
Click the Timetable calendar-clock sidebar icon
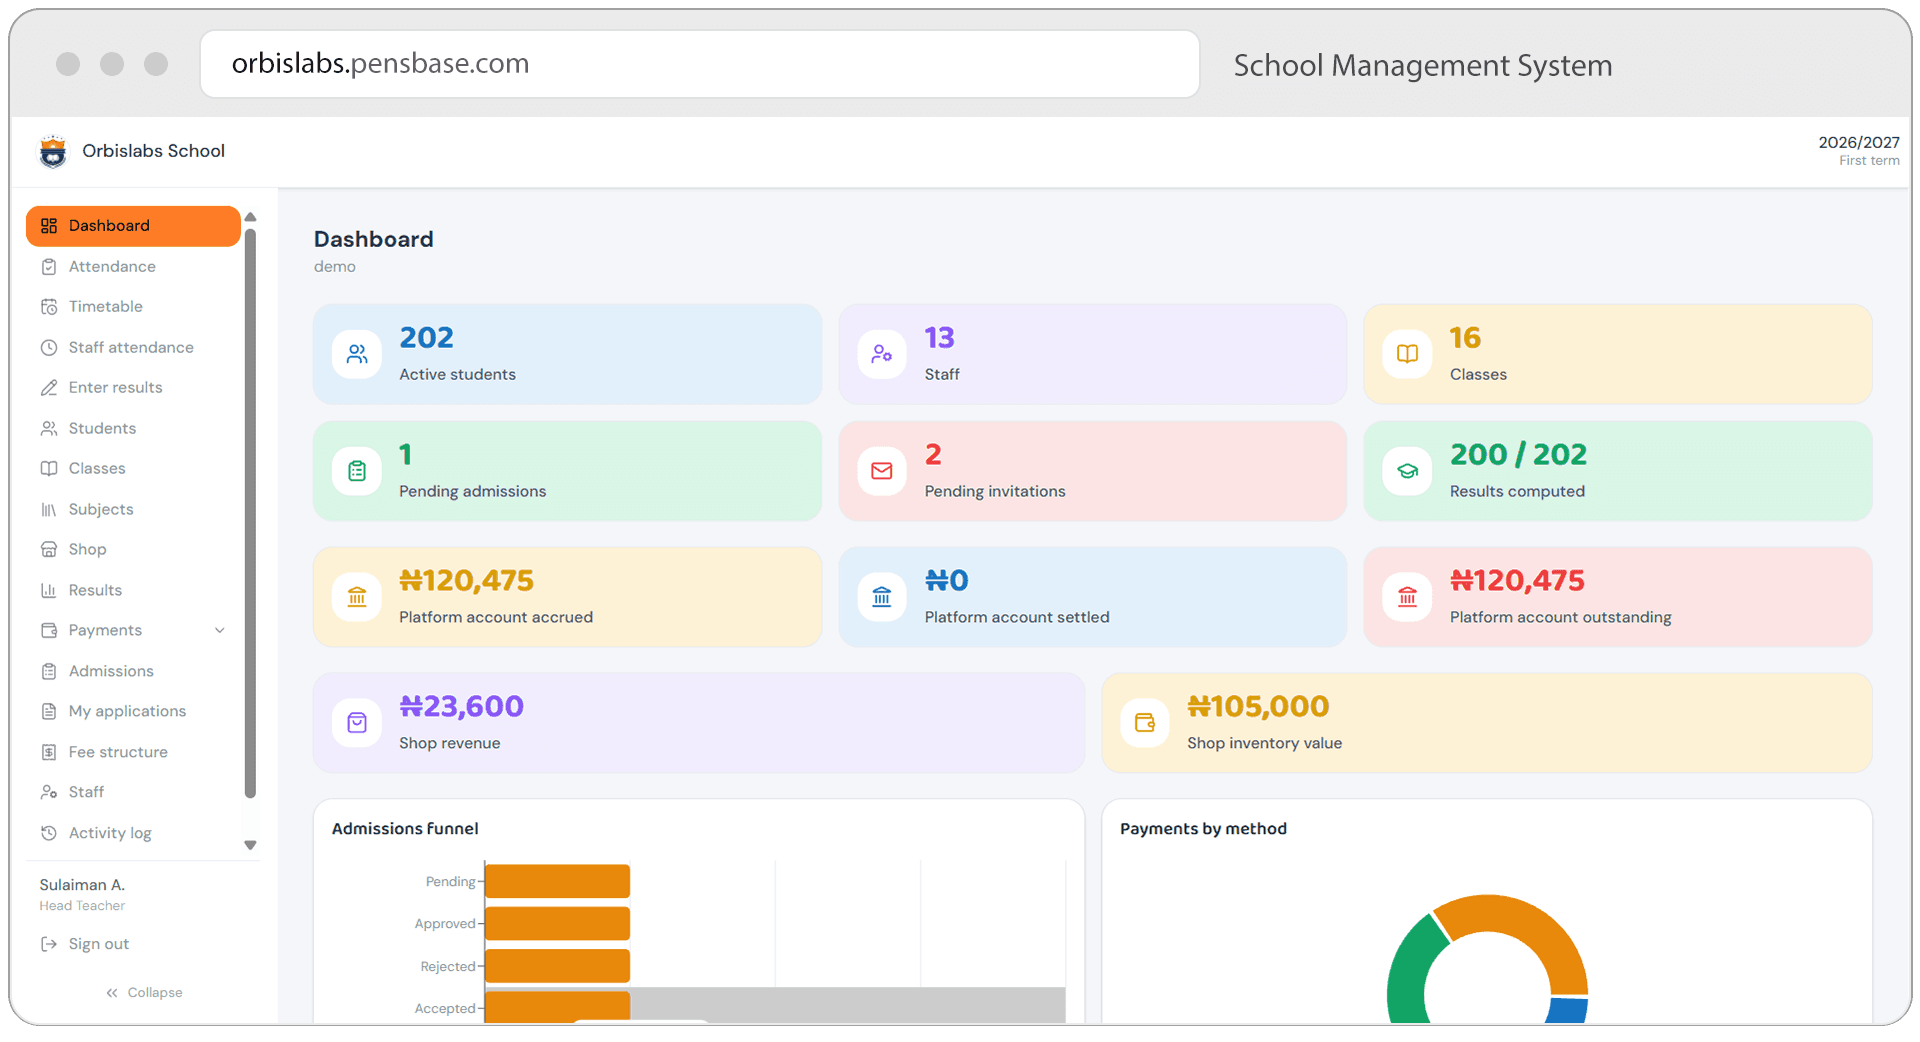[x=48, y=307]
